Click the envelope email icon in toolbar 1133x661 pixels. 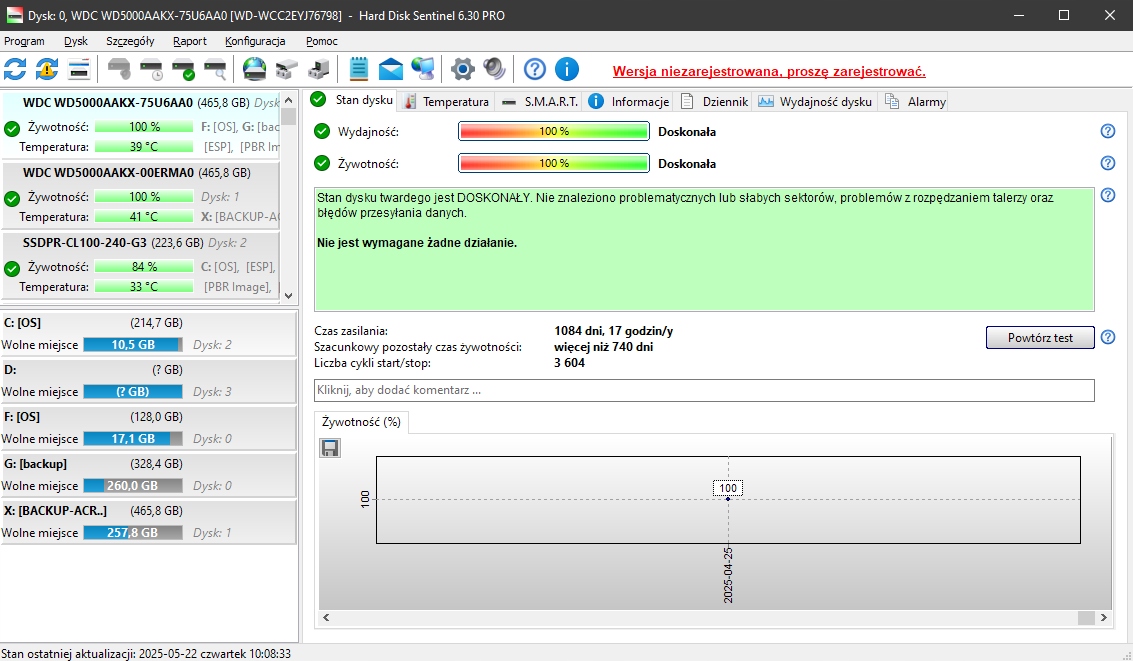(391, 69)
